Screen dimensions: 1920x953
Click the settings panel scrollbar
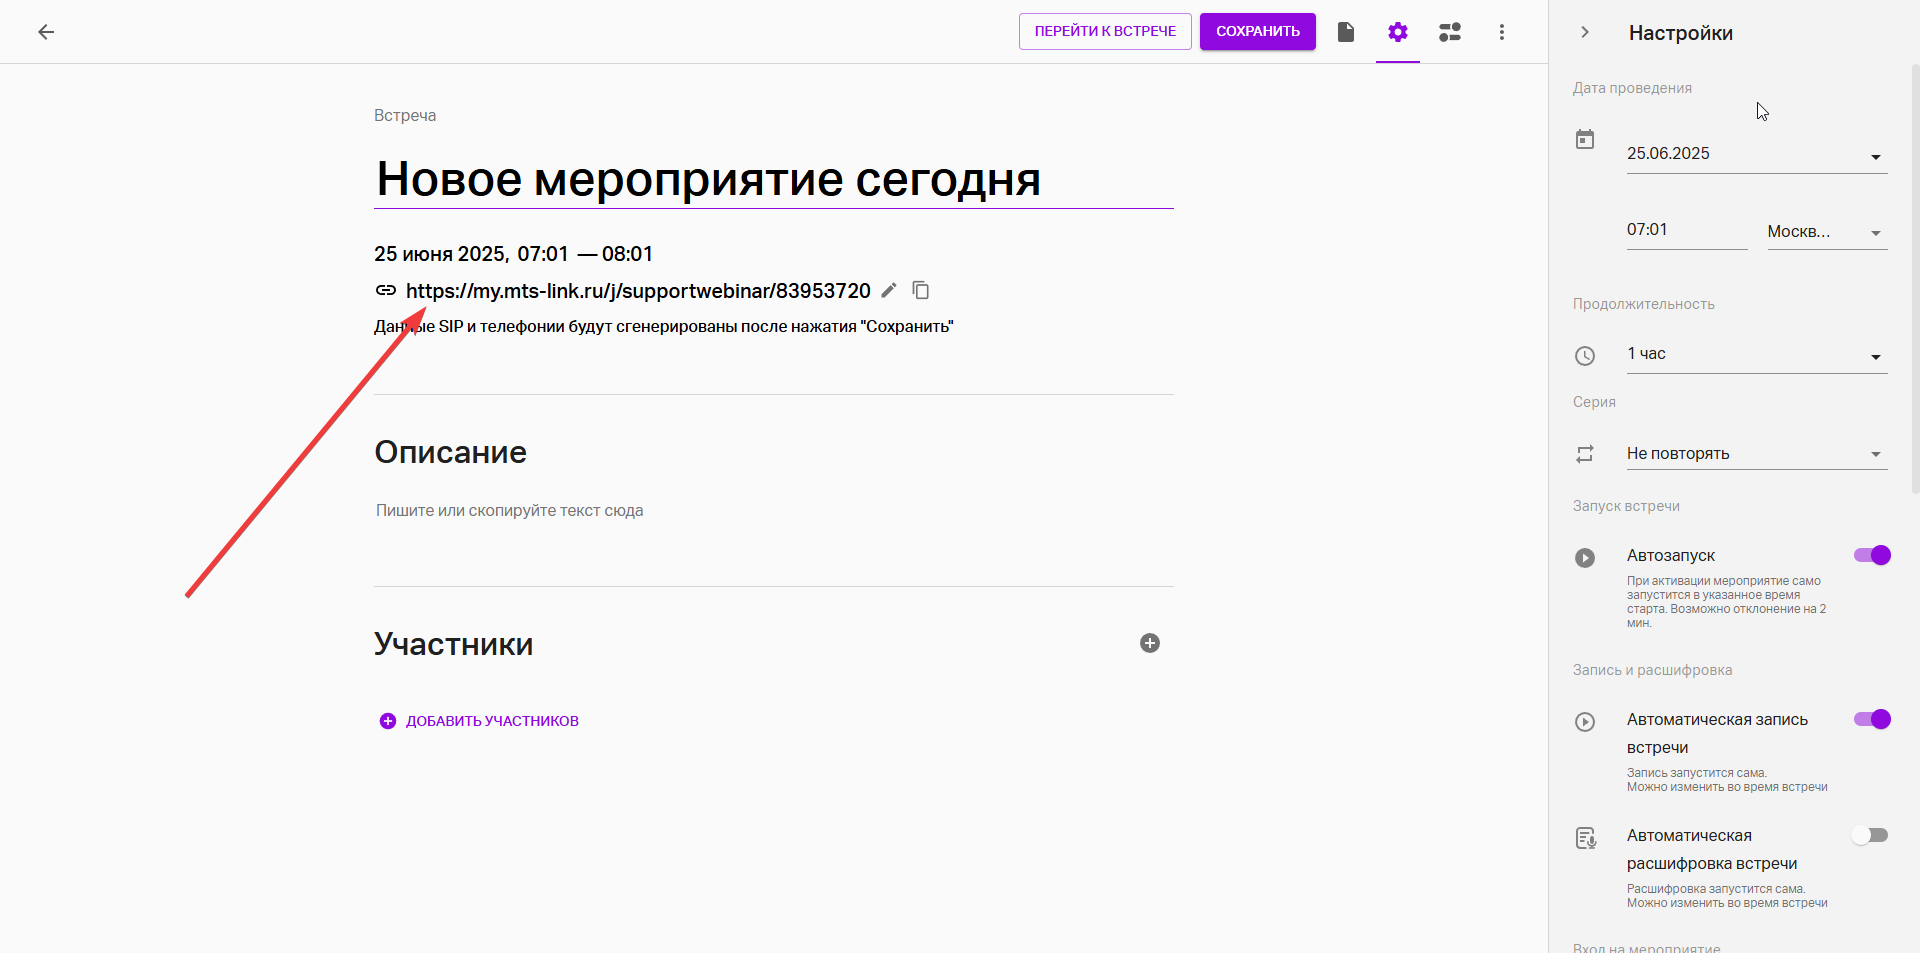click(x=1915, y=280)
